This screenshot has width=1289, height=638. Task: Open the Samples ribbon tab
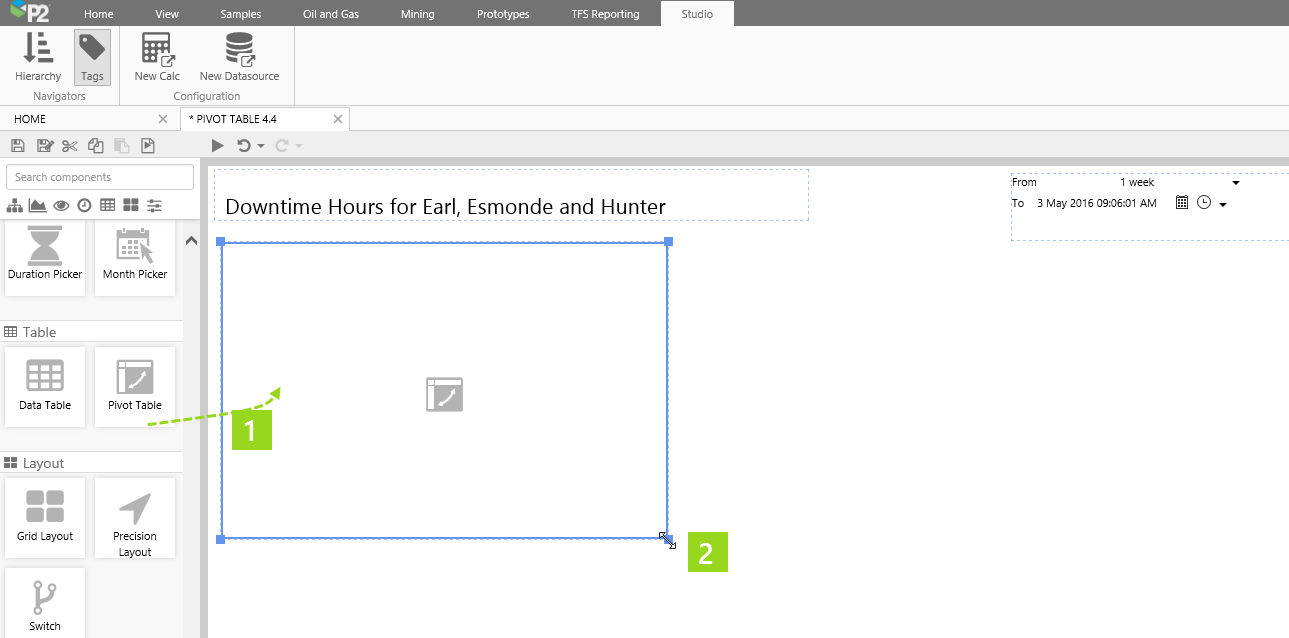pos(241,14)
